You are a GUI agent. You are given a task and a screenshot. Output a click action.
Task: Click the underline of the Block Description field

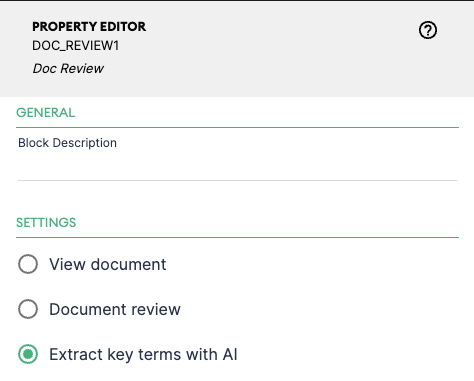click(x=237, y=180)
